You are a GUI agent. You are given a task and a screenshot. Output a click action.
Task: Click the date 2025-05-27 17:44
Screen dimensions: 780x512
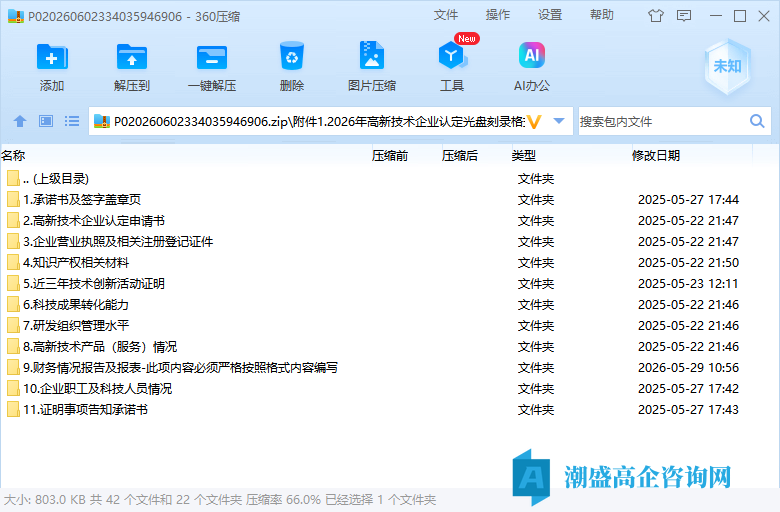688,200
